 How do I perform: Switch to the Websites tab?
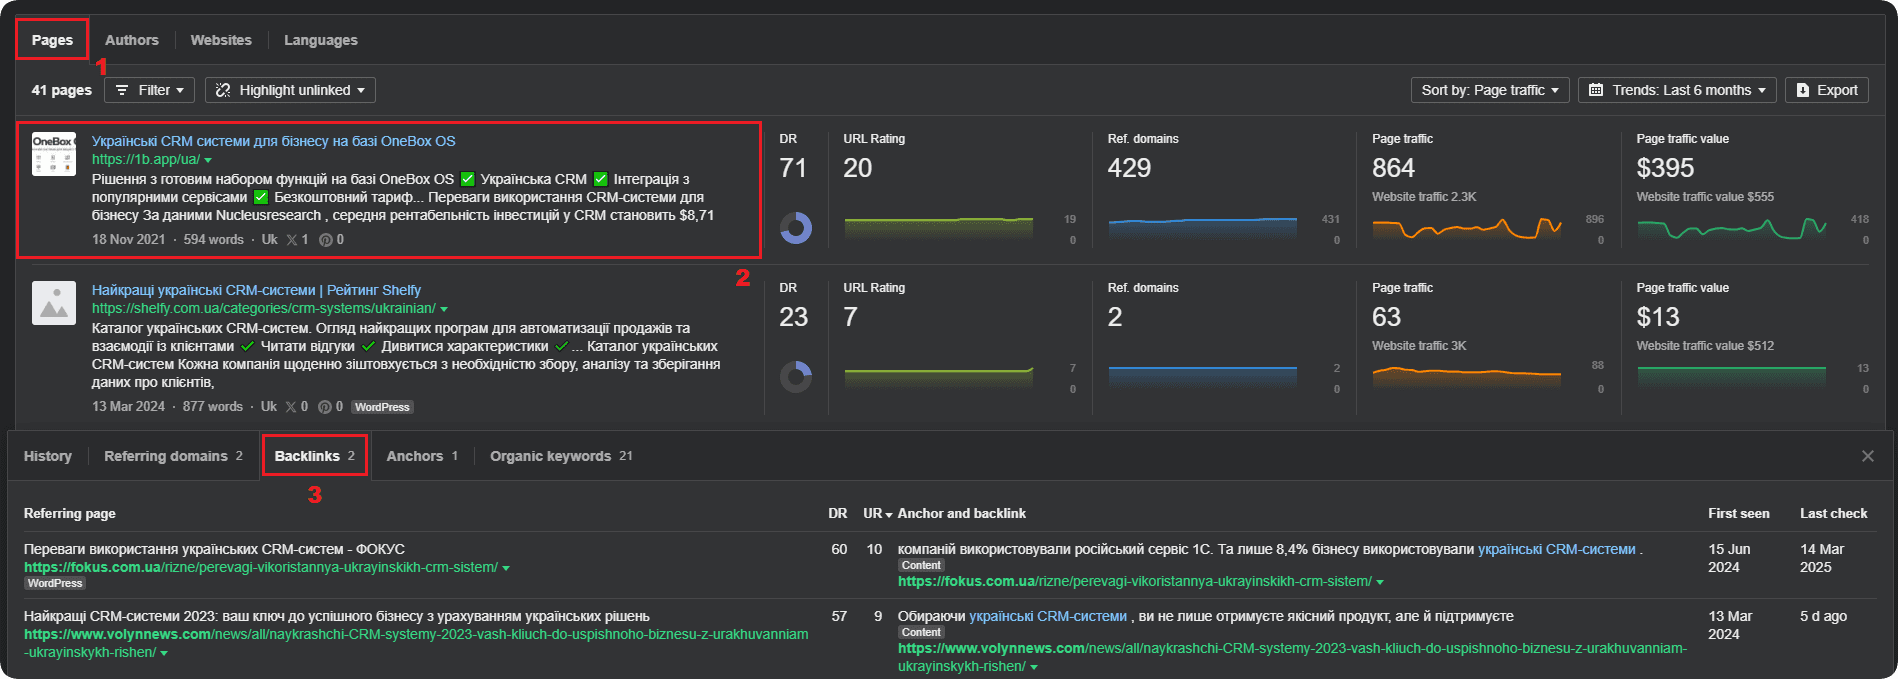pyautogui.click(x=221, y=40)
